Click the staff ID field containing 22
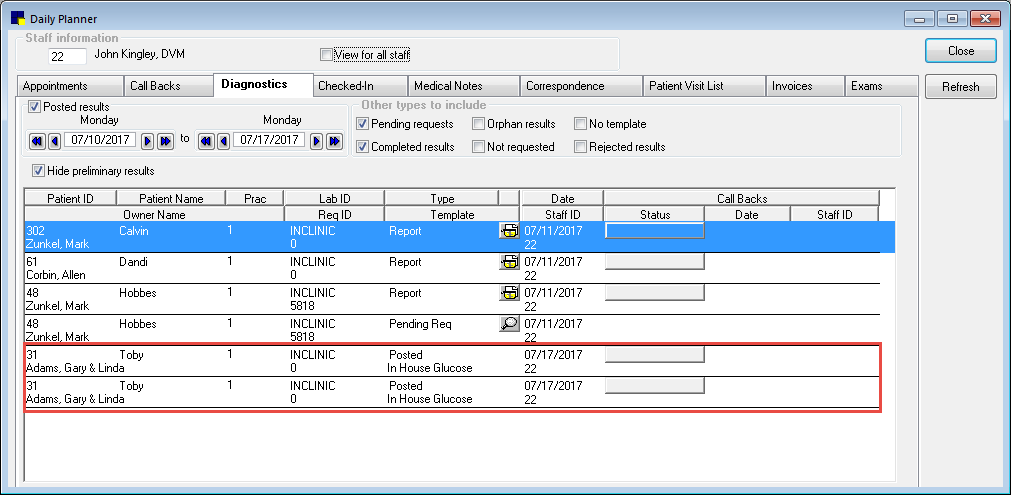1011x495 pixels. (68, 57)
